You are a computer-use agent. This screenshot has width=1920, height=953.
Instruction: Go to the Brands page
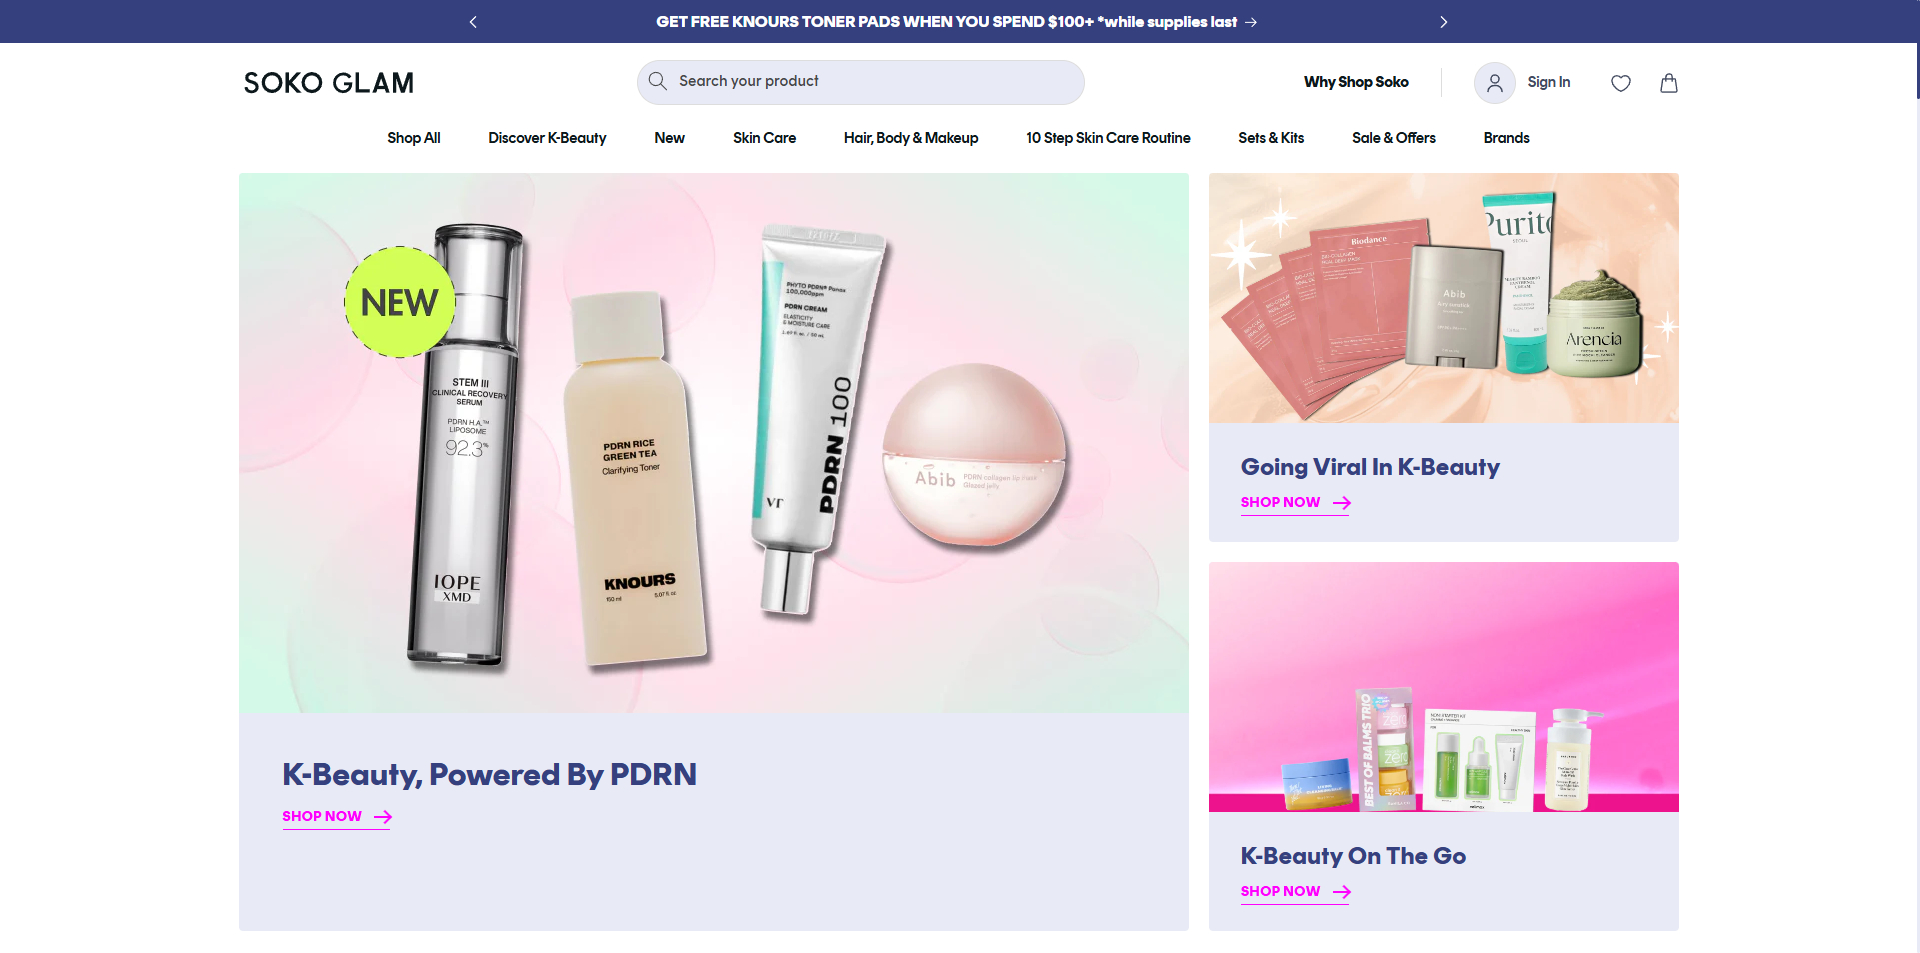tap(1506, 138)
